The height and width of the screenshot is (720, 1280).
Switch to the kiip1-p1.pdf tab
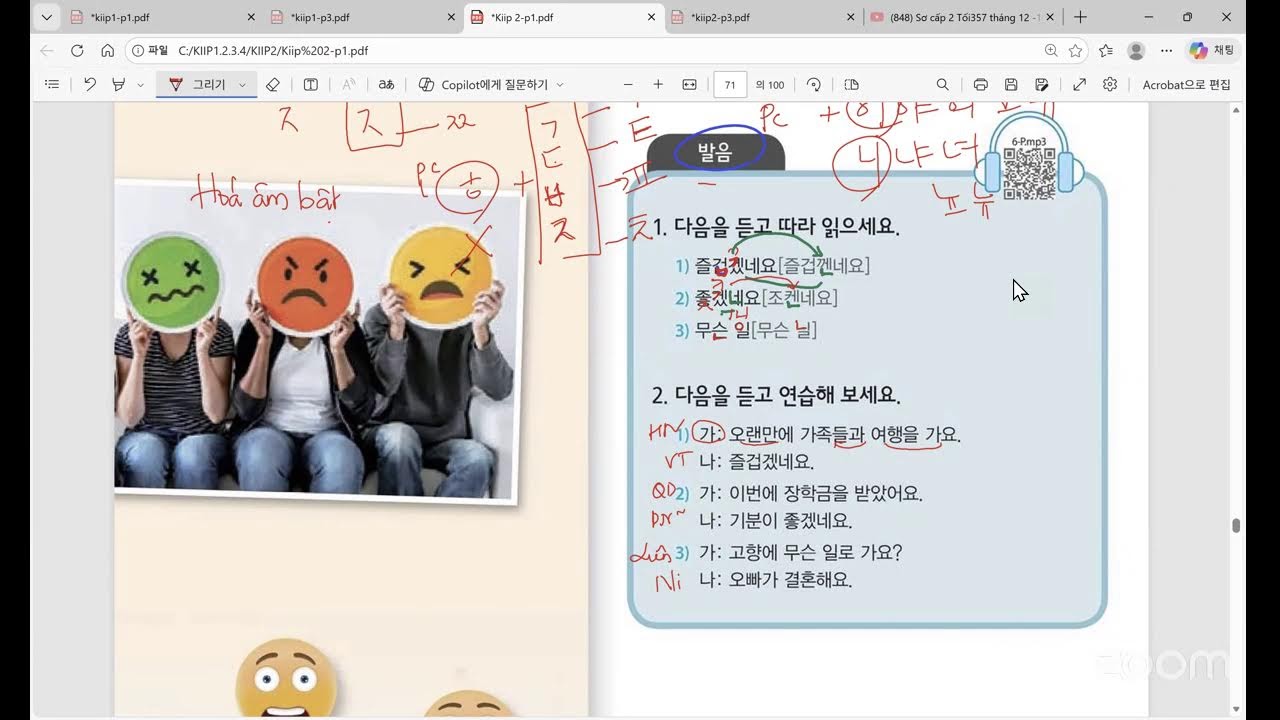(162, 17)
